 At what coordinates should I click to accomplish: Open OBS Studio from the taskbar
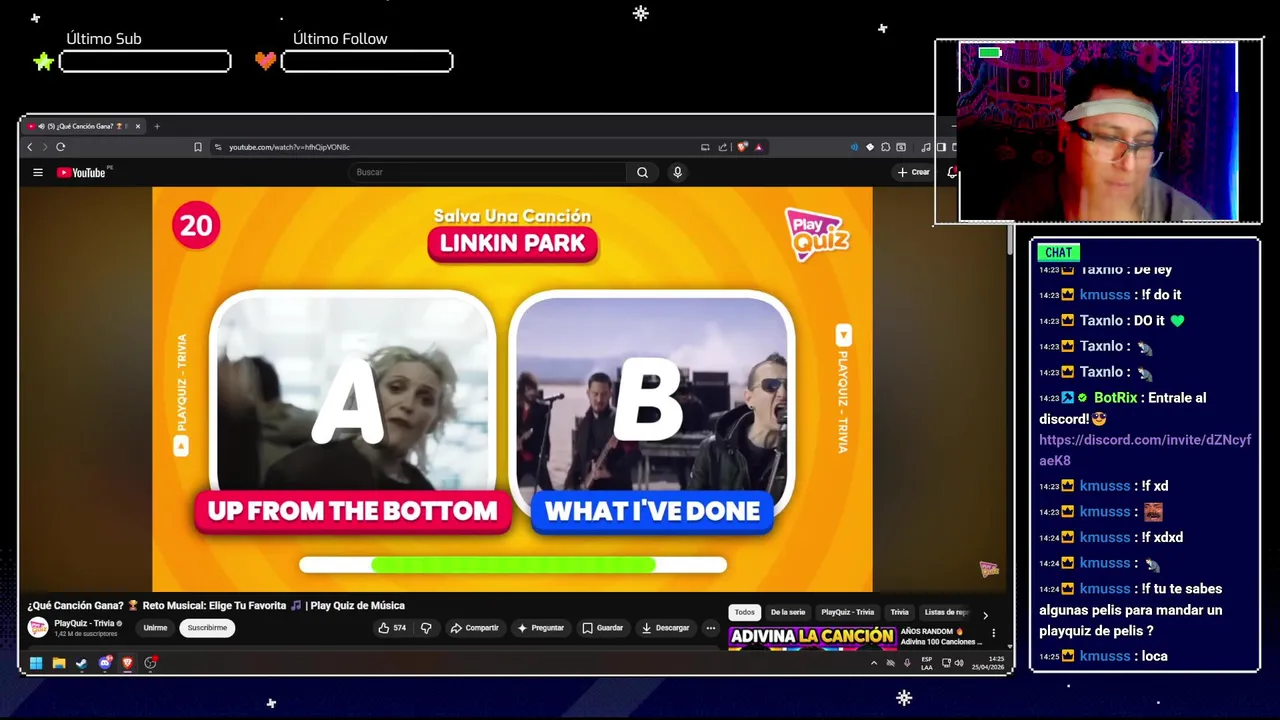click(151, 662)
